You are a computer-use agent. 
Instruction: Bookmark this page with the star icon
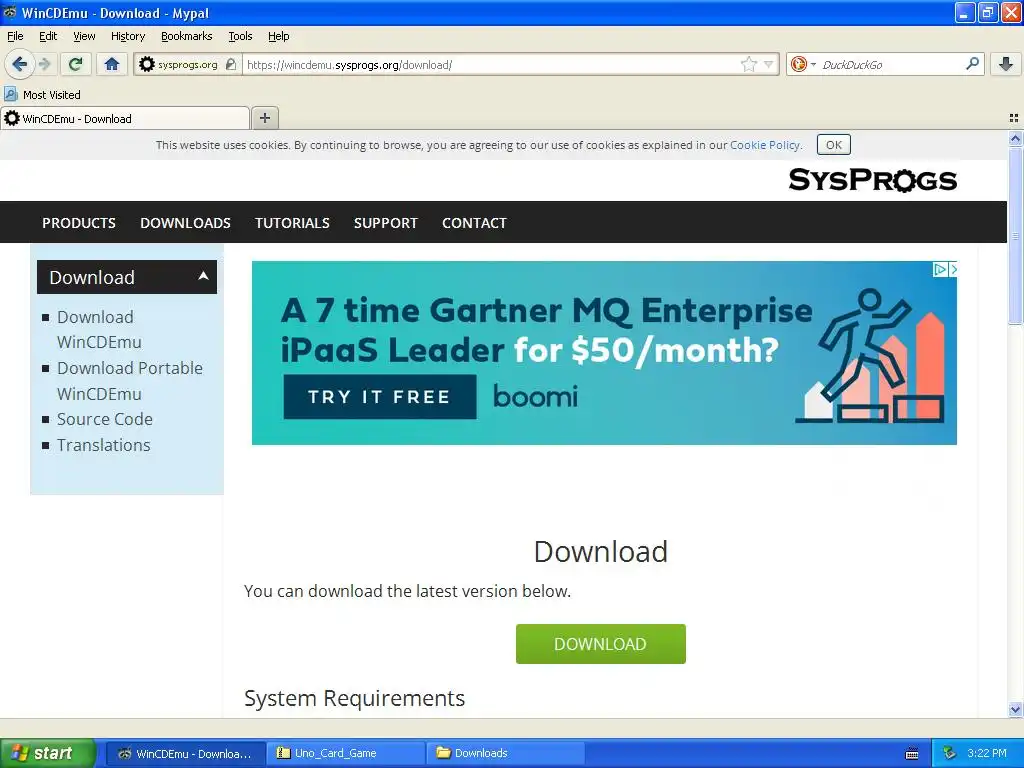coord(748,64)
